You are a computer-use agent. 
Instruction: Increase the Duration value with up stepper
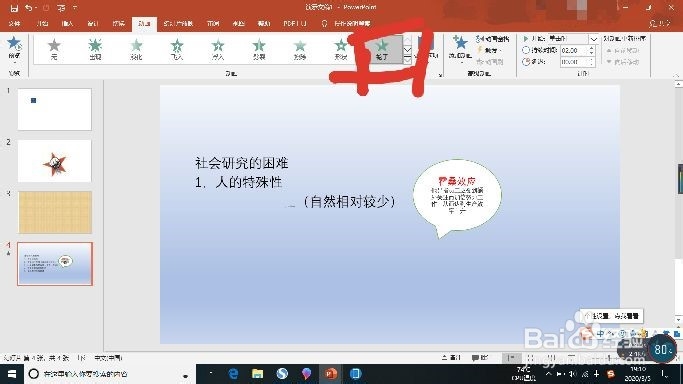click(591, 48)
